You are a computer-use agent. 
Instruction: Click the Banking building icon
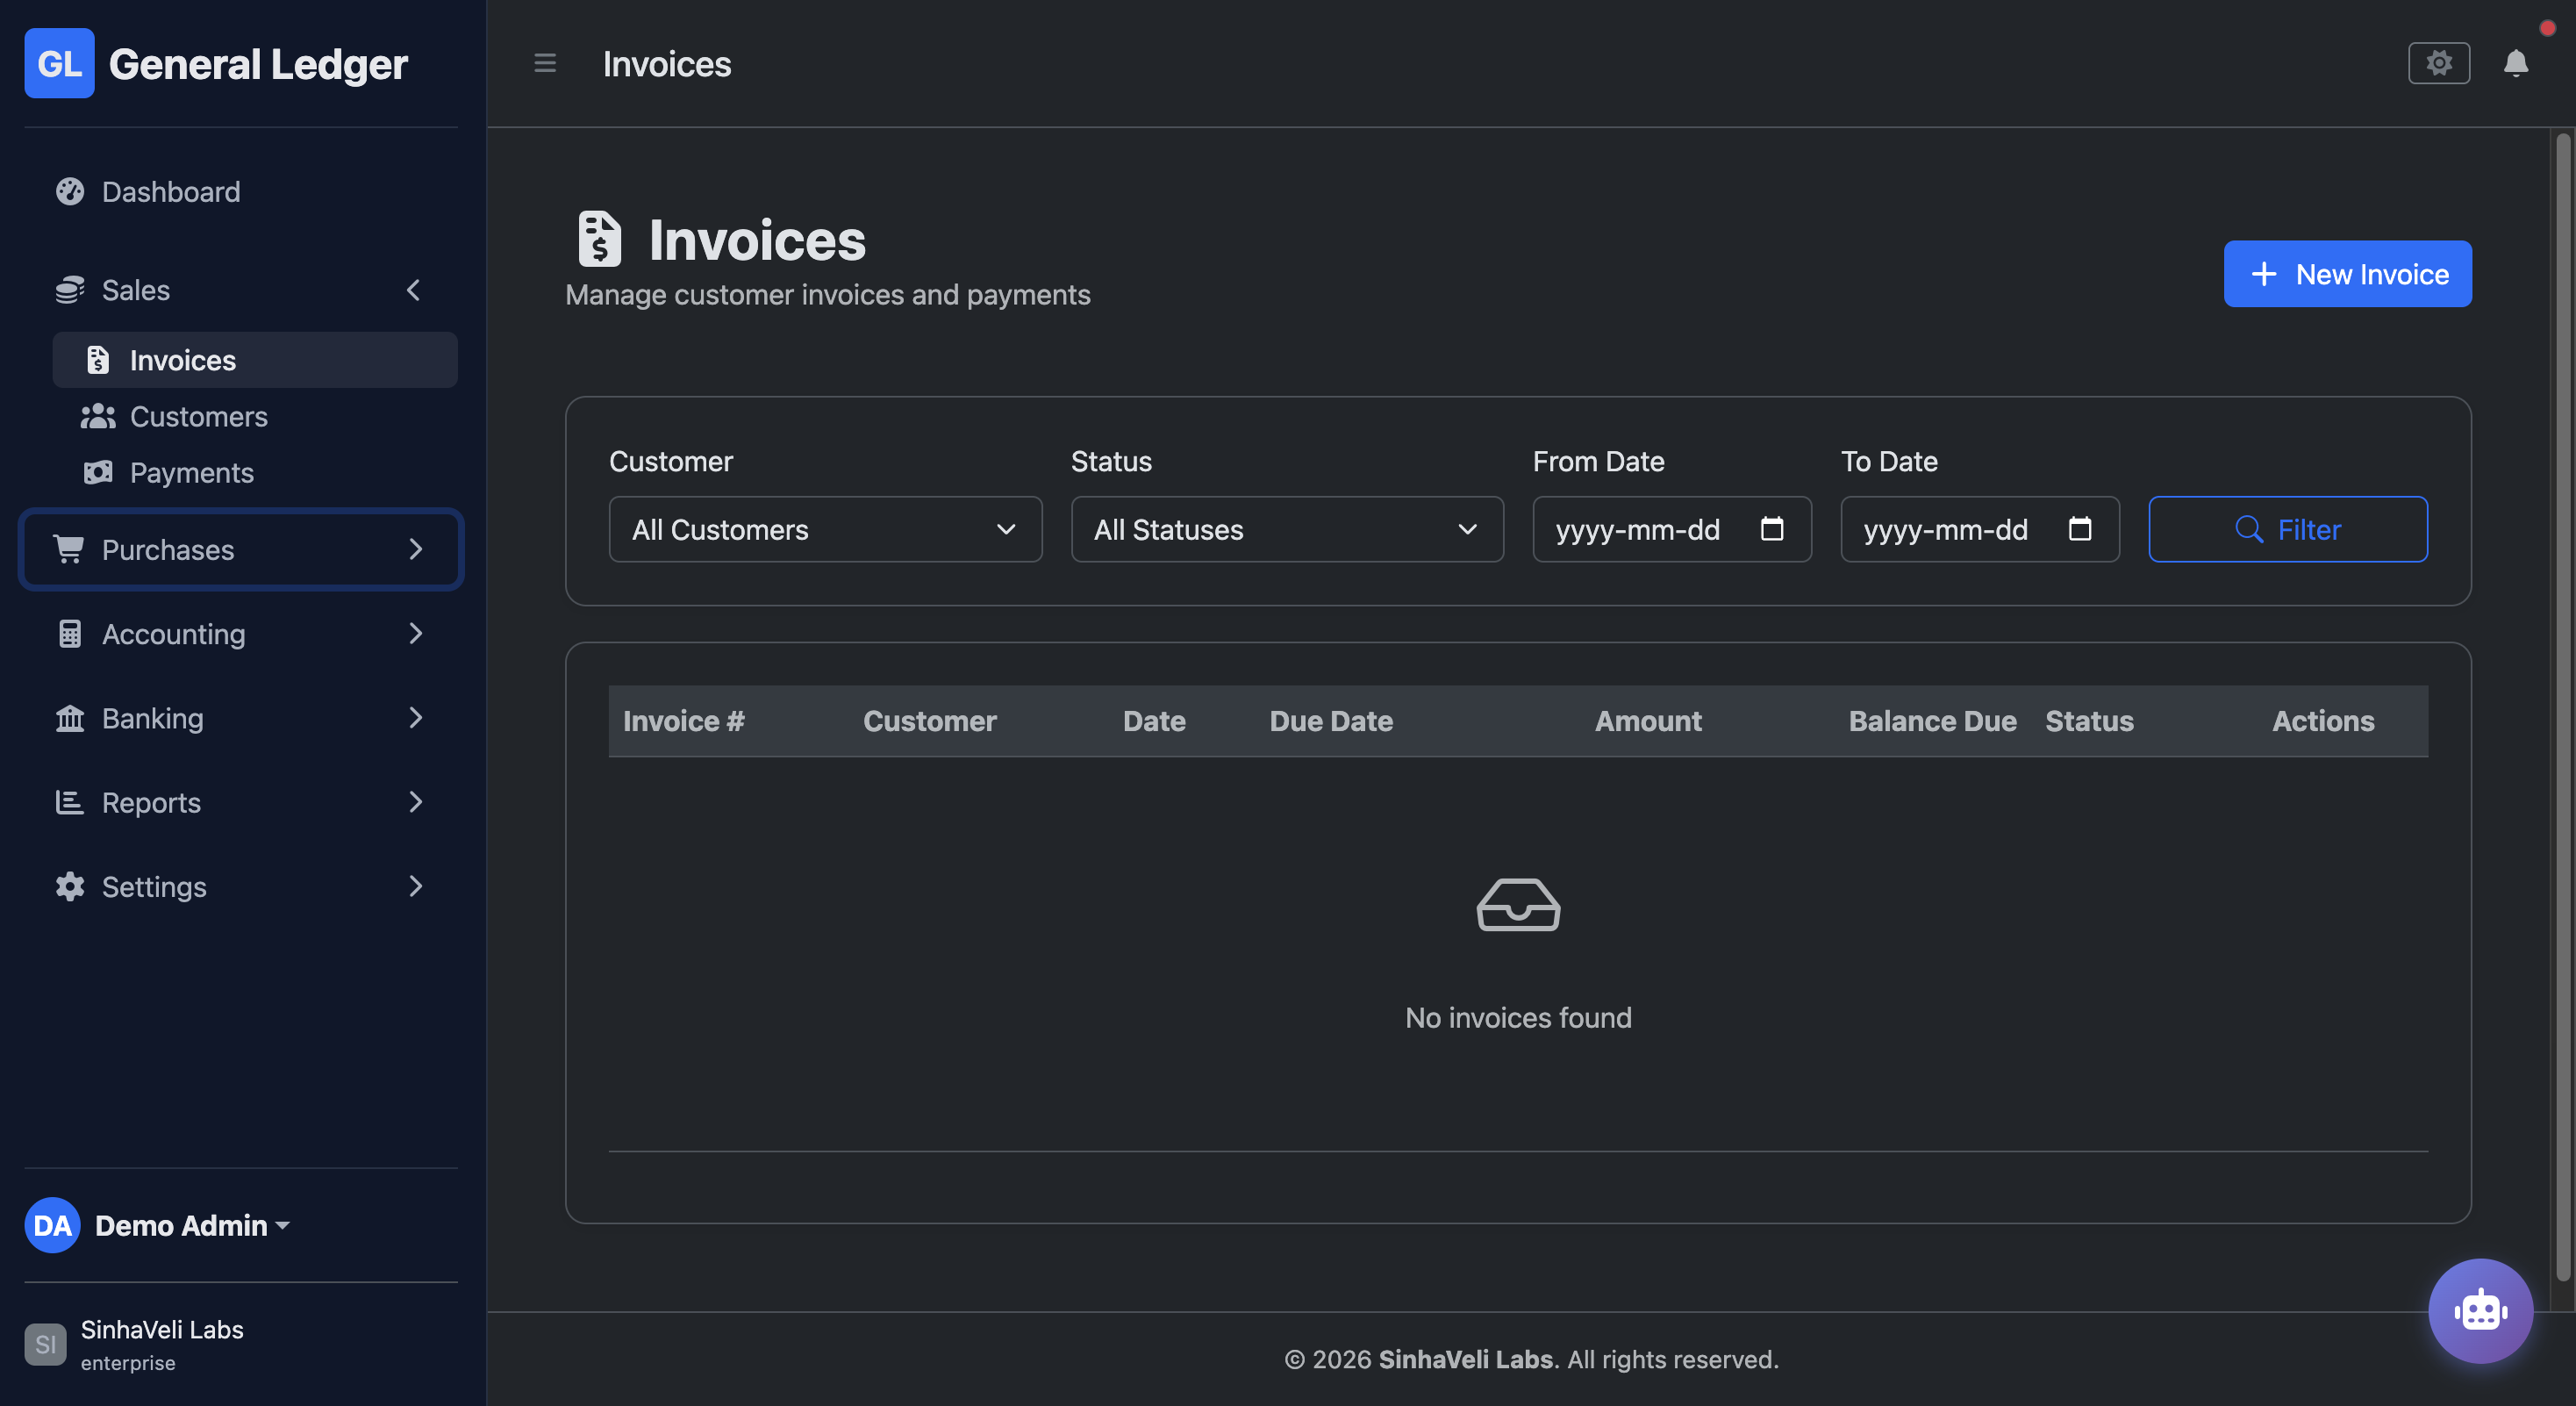tap(70, 717)
